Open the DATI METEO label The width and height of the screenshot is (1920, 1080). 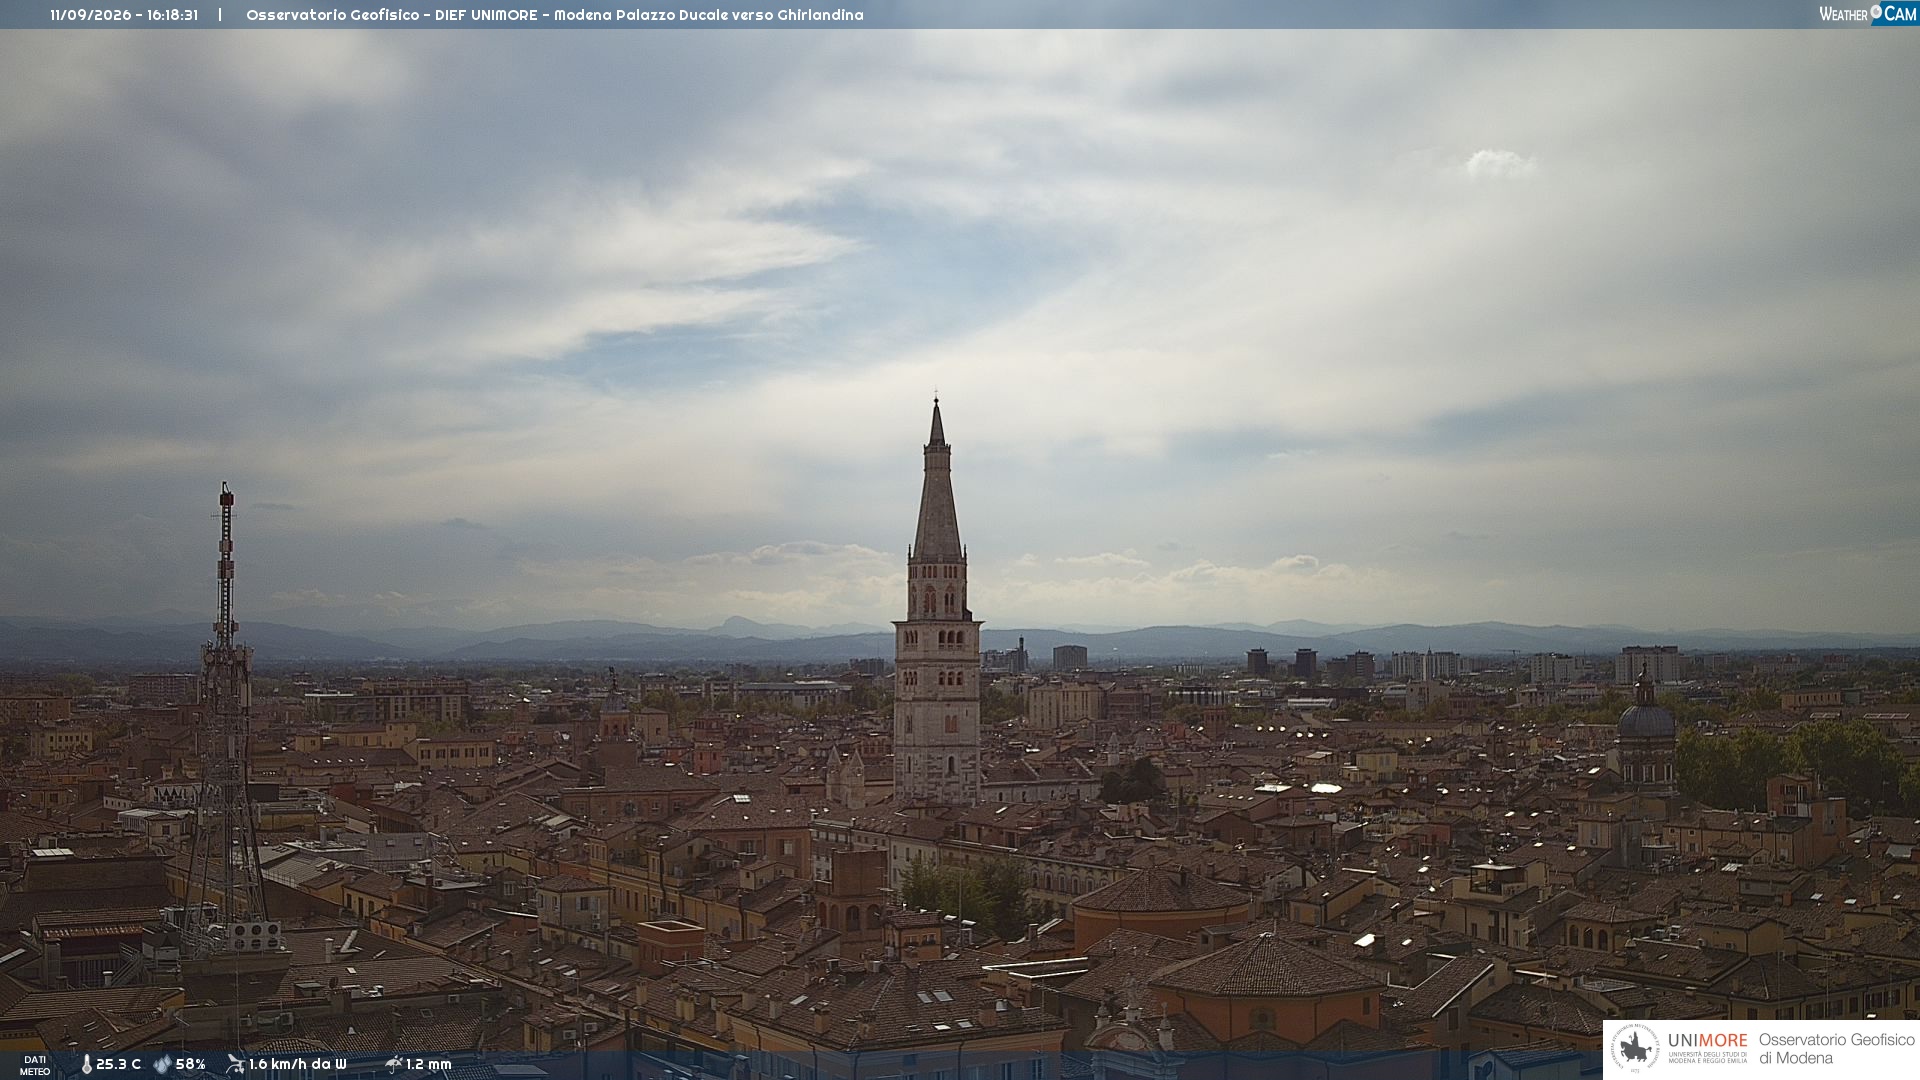(x=35, y=1065)
